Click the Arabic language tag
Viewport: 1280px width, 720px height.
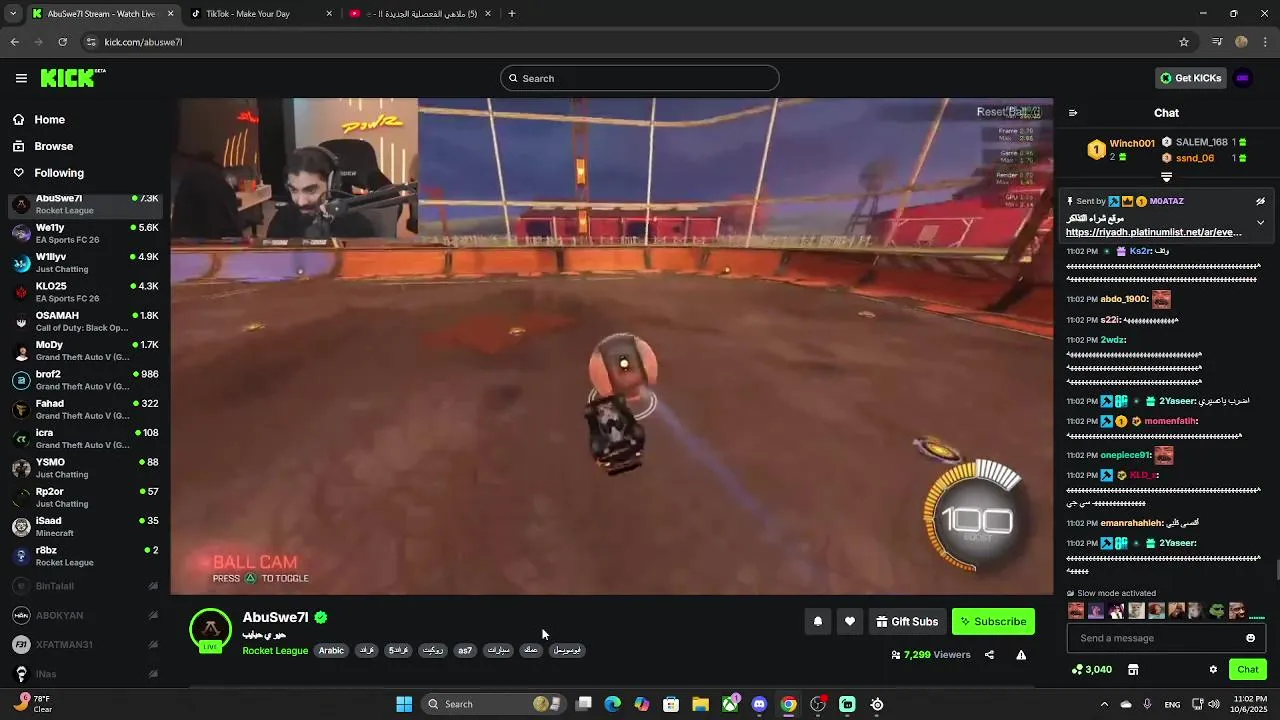[331, 650]
